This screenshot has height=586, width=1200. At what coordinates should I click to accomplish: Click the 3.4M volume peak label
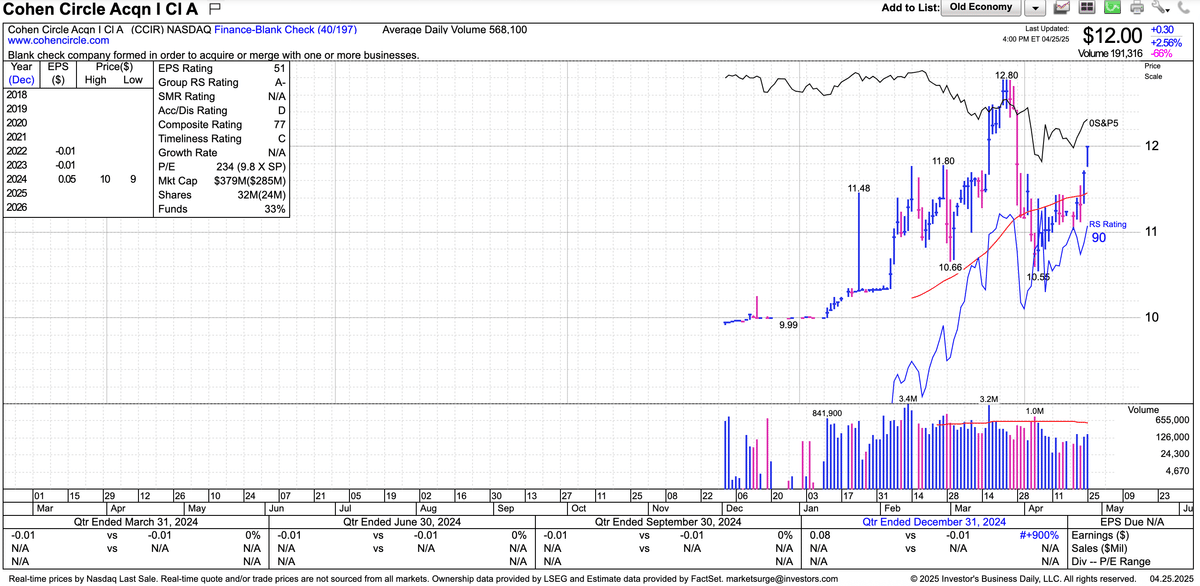click(x=909, y=400)
